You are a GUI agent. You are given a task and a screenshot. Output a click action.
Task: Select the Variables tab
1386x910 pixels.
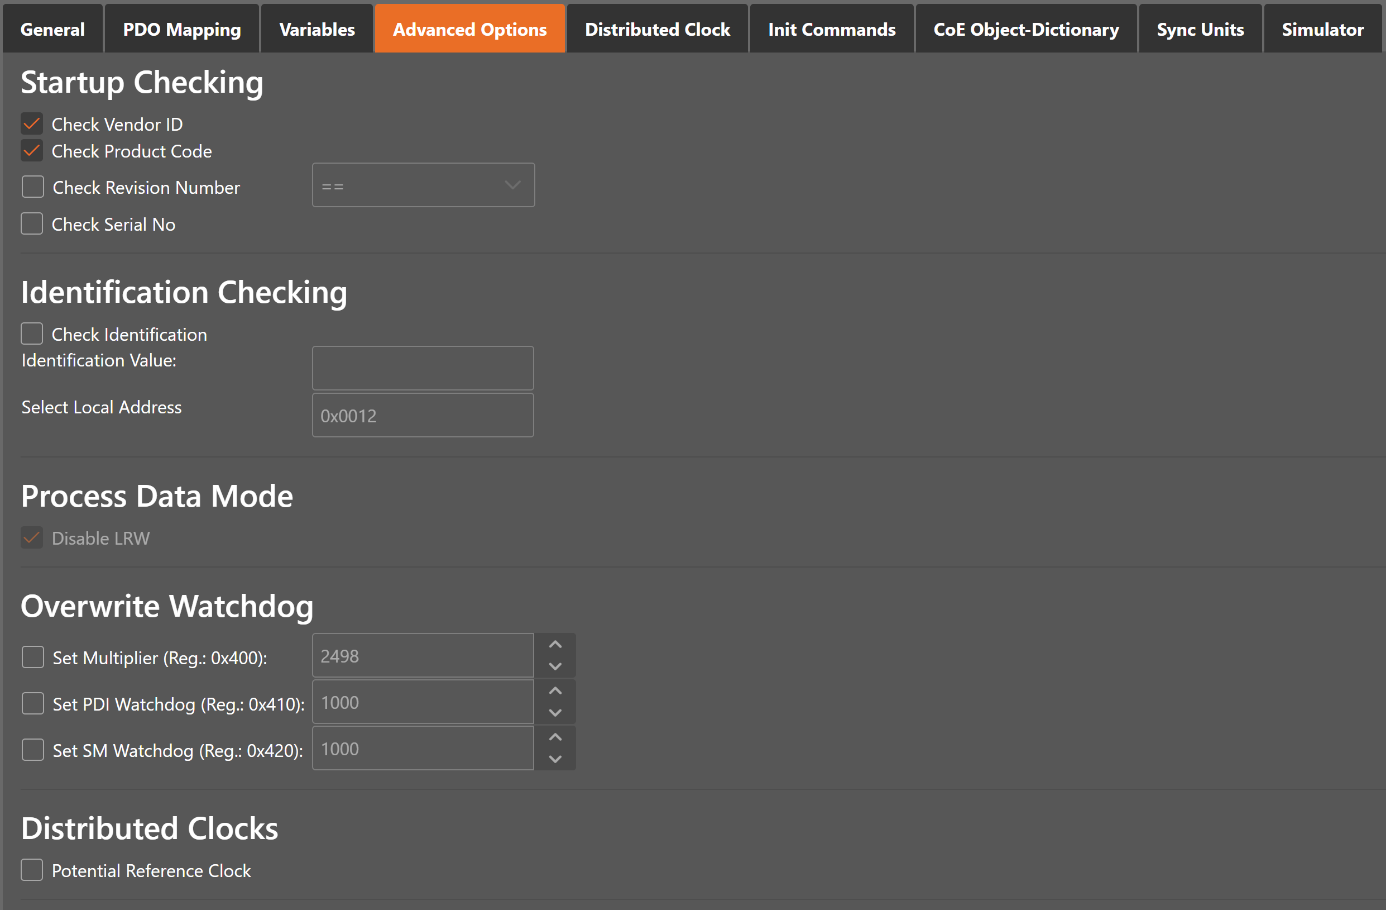click(316, 28)
